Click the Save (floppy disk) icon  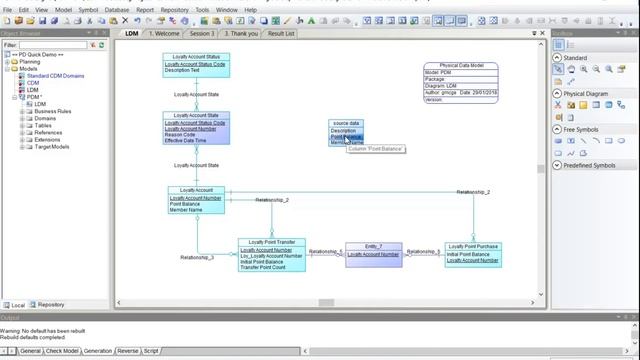pos(42,21)
